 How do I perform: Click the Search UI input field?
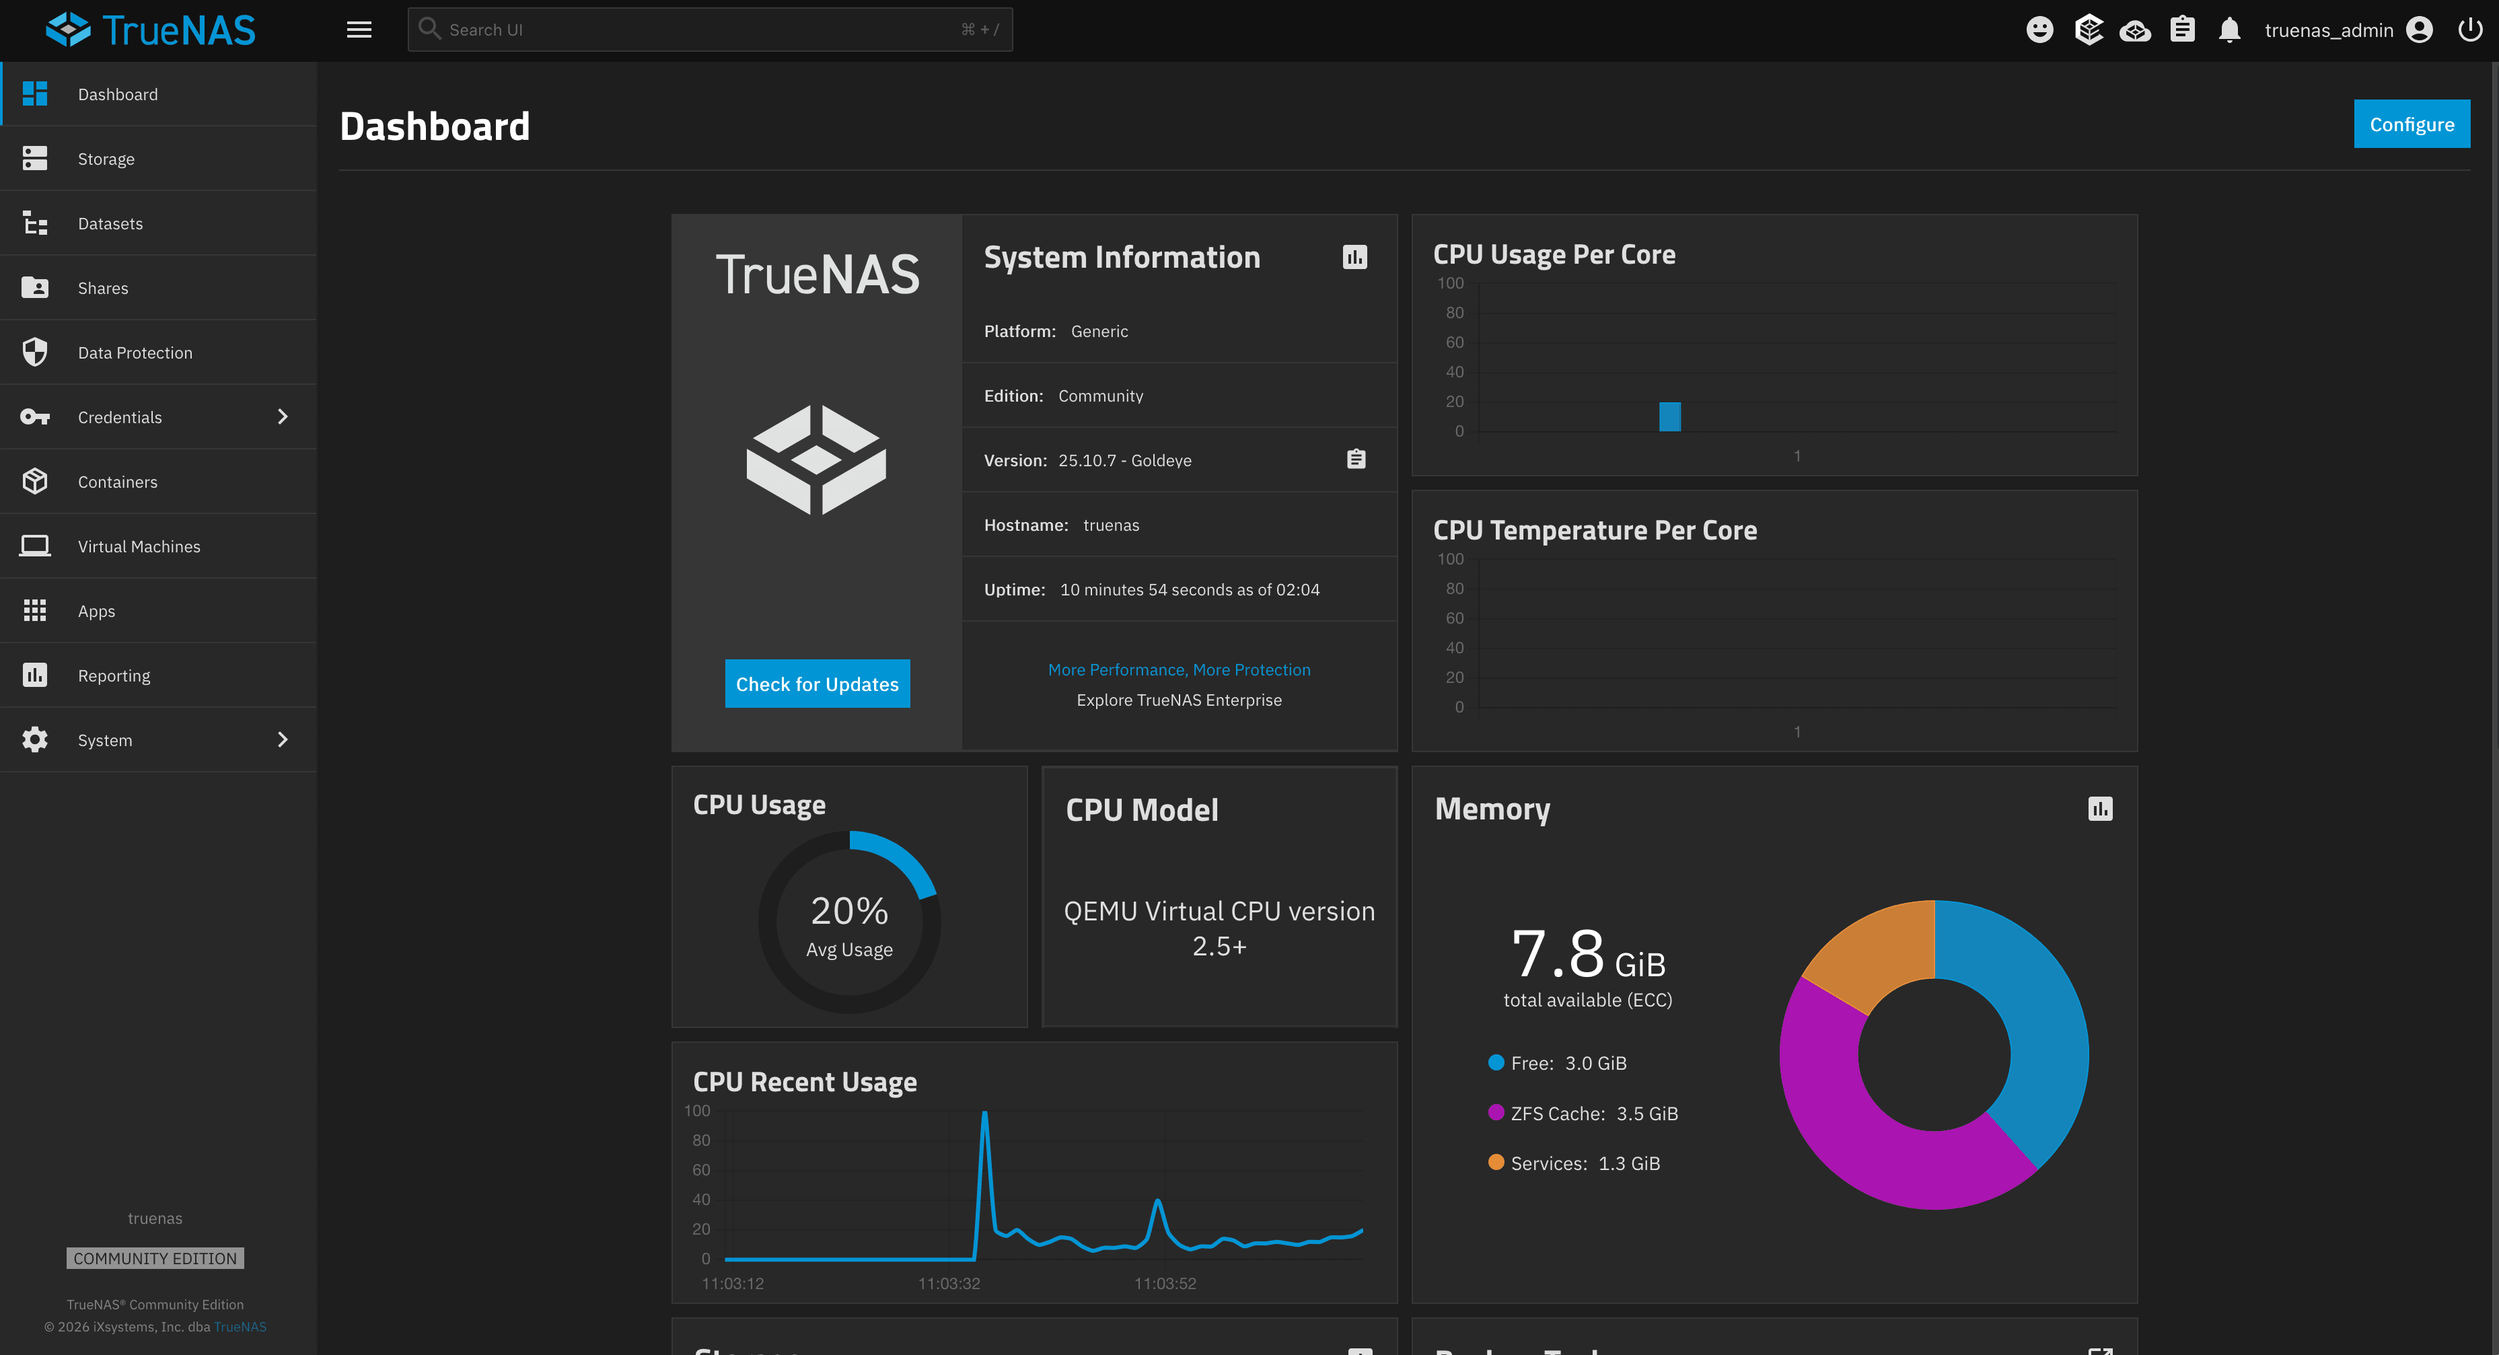point(710,30)
